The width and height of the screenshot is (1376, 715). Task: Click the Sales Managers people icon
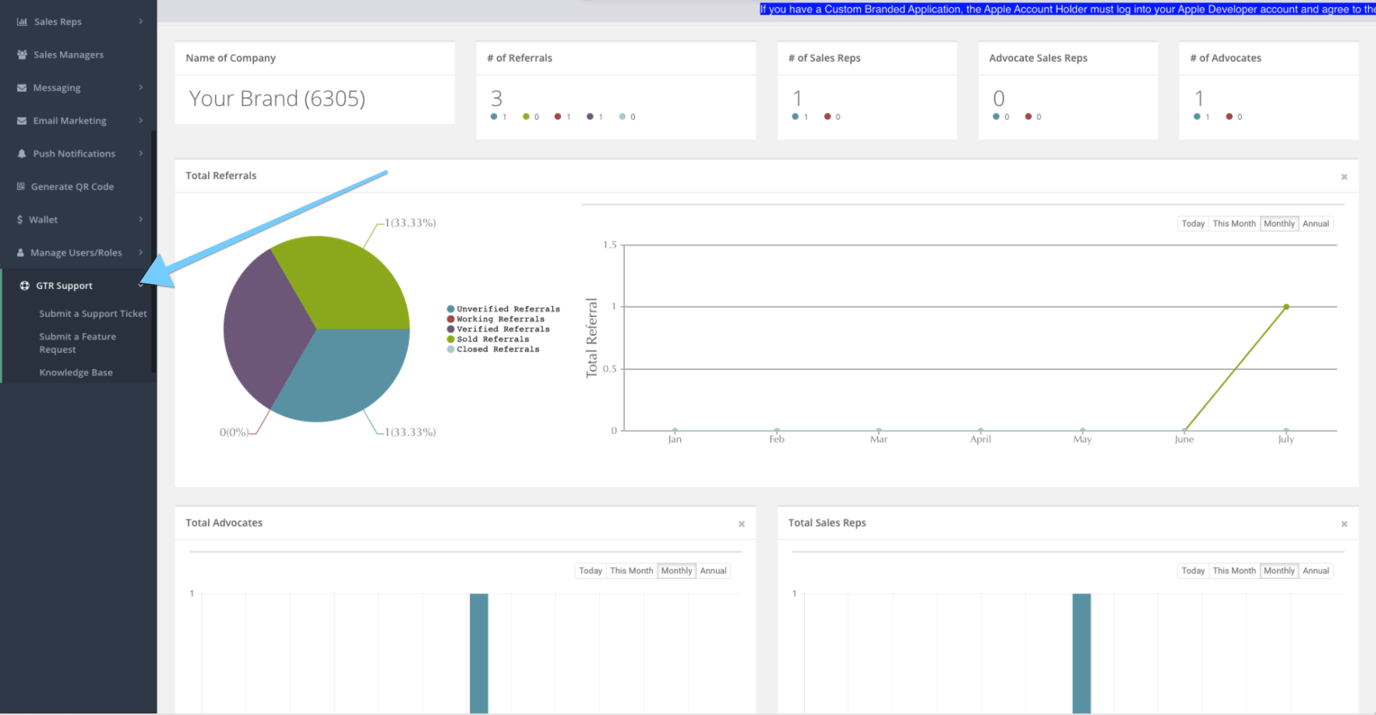pyautogui.click(x=22, y=55)
